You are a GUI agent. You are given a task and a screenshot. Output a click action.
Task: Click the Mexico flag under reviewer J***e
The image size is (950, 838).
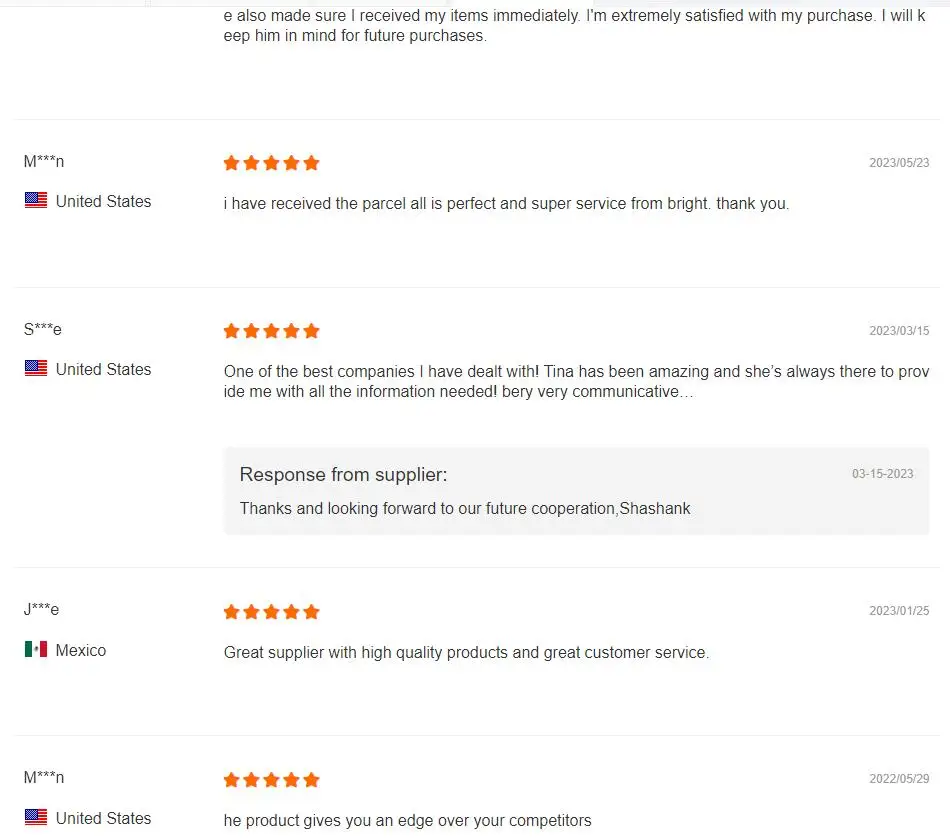[x=36, y=650]
